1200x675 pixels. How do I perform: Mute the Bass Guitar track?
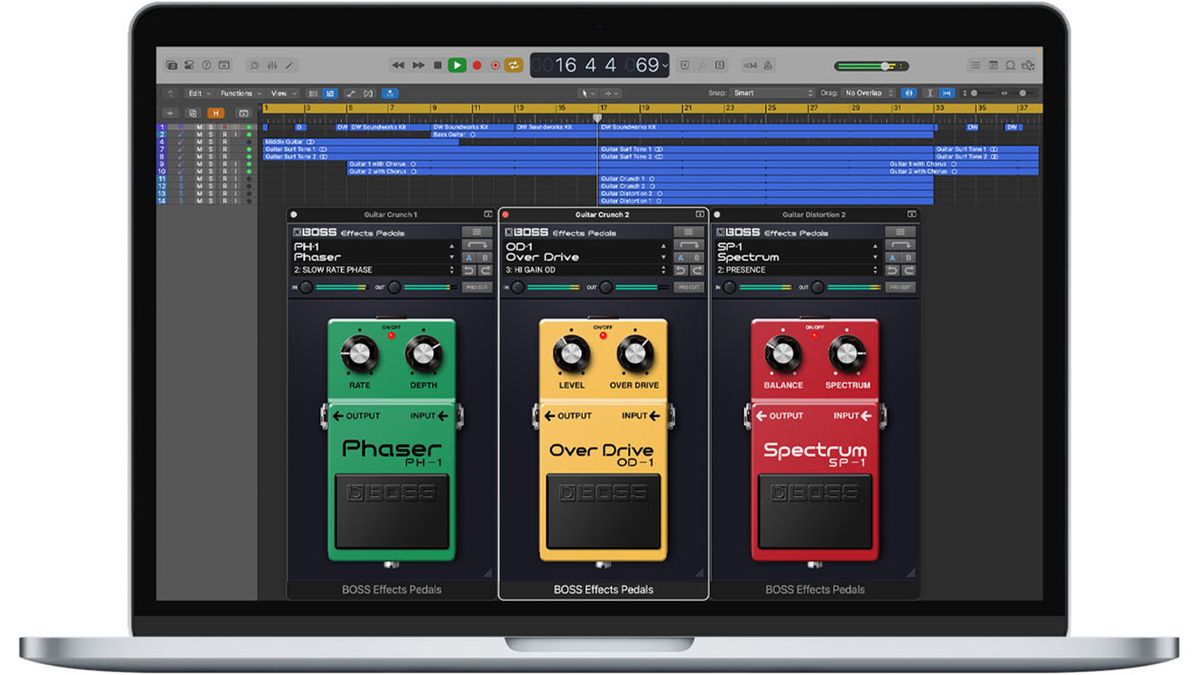(x=199, y=134)
